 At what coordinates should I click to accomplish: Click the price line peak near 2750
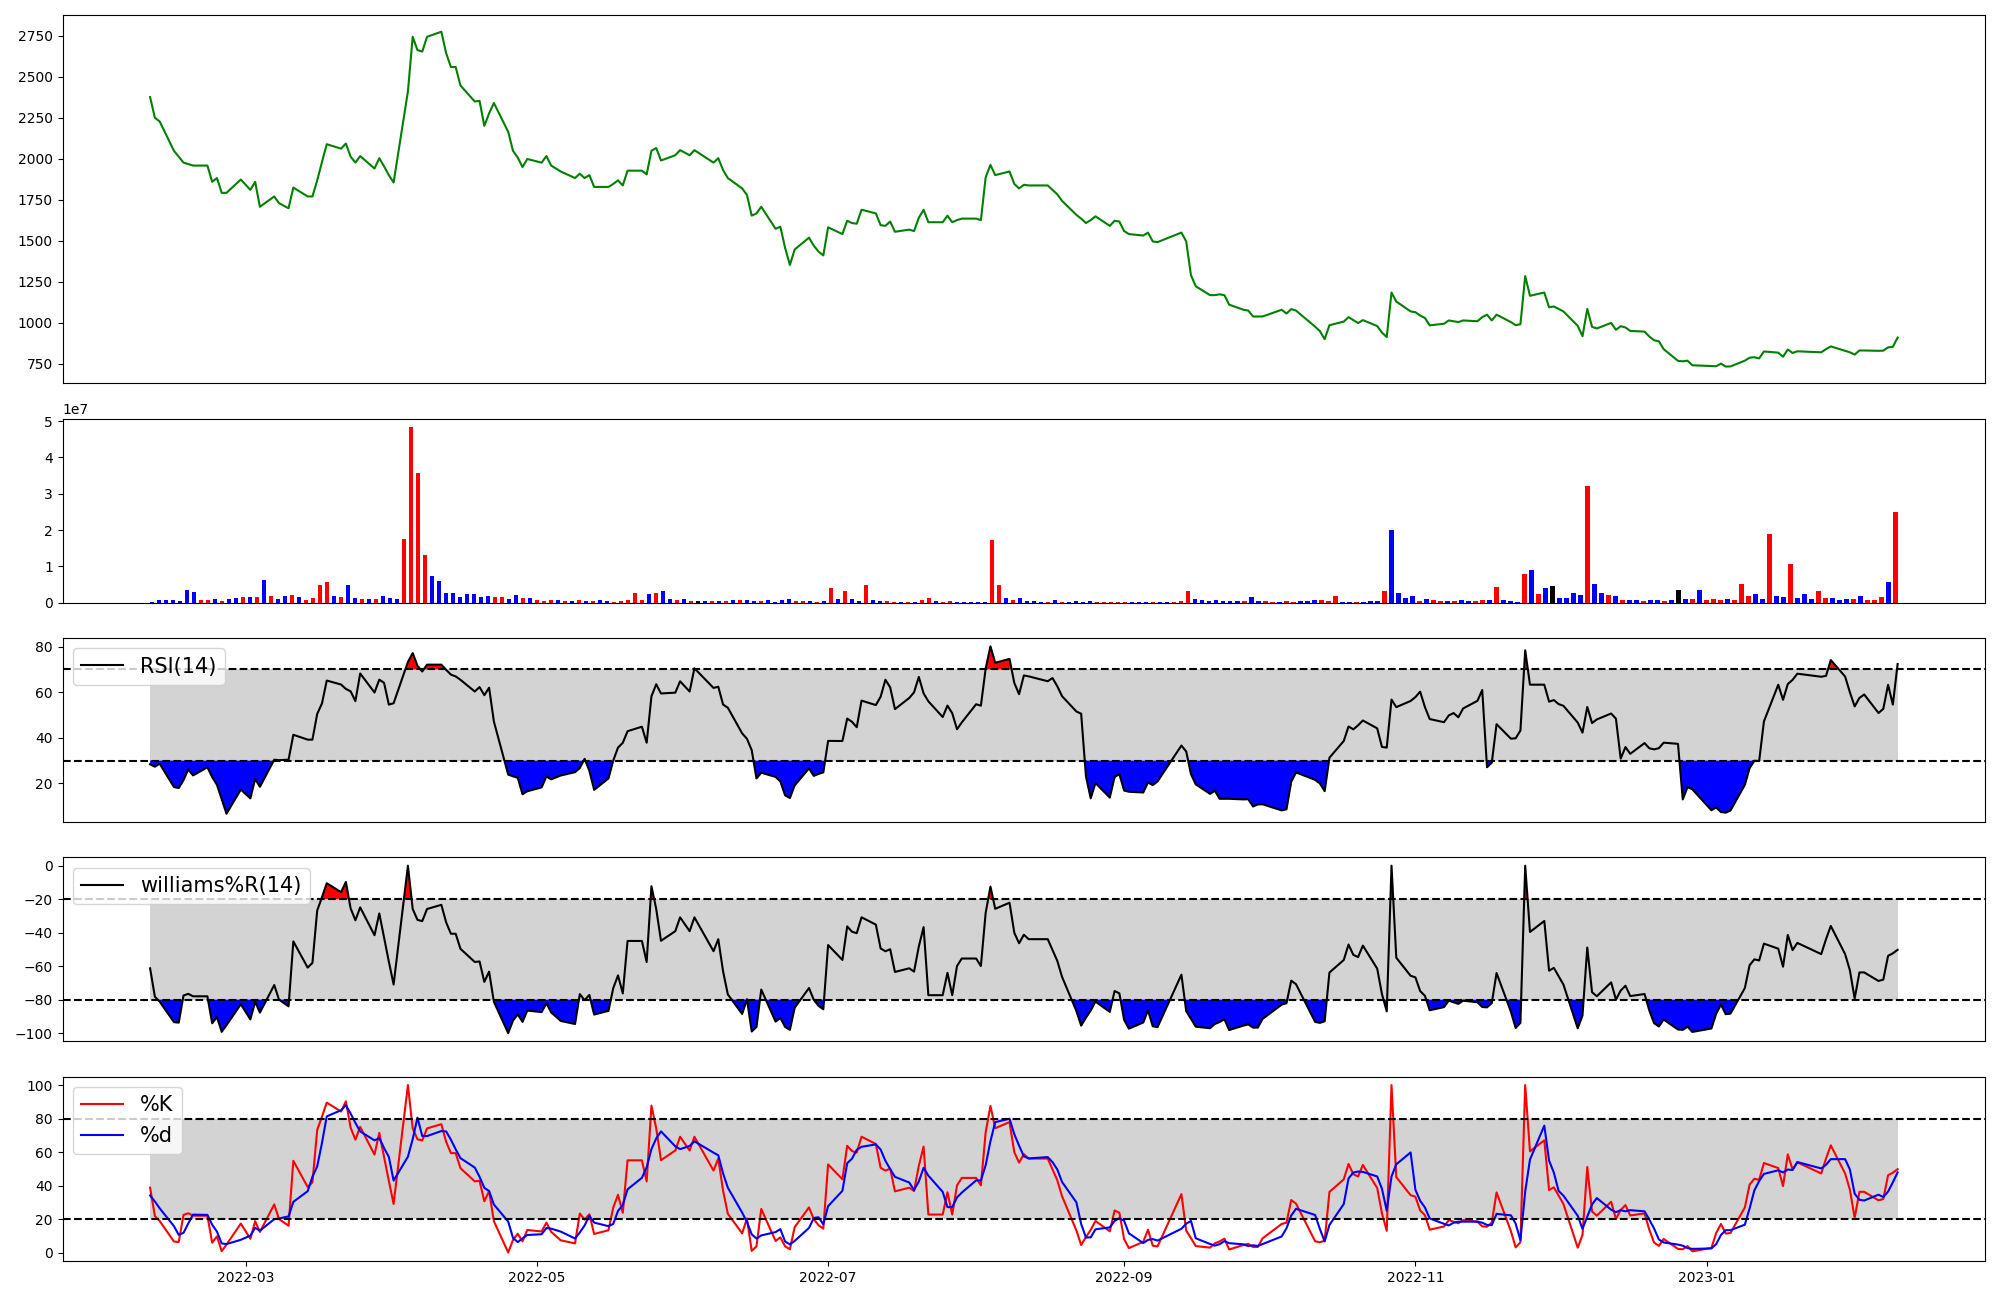pos(441,32)
